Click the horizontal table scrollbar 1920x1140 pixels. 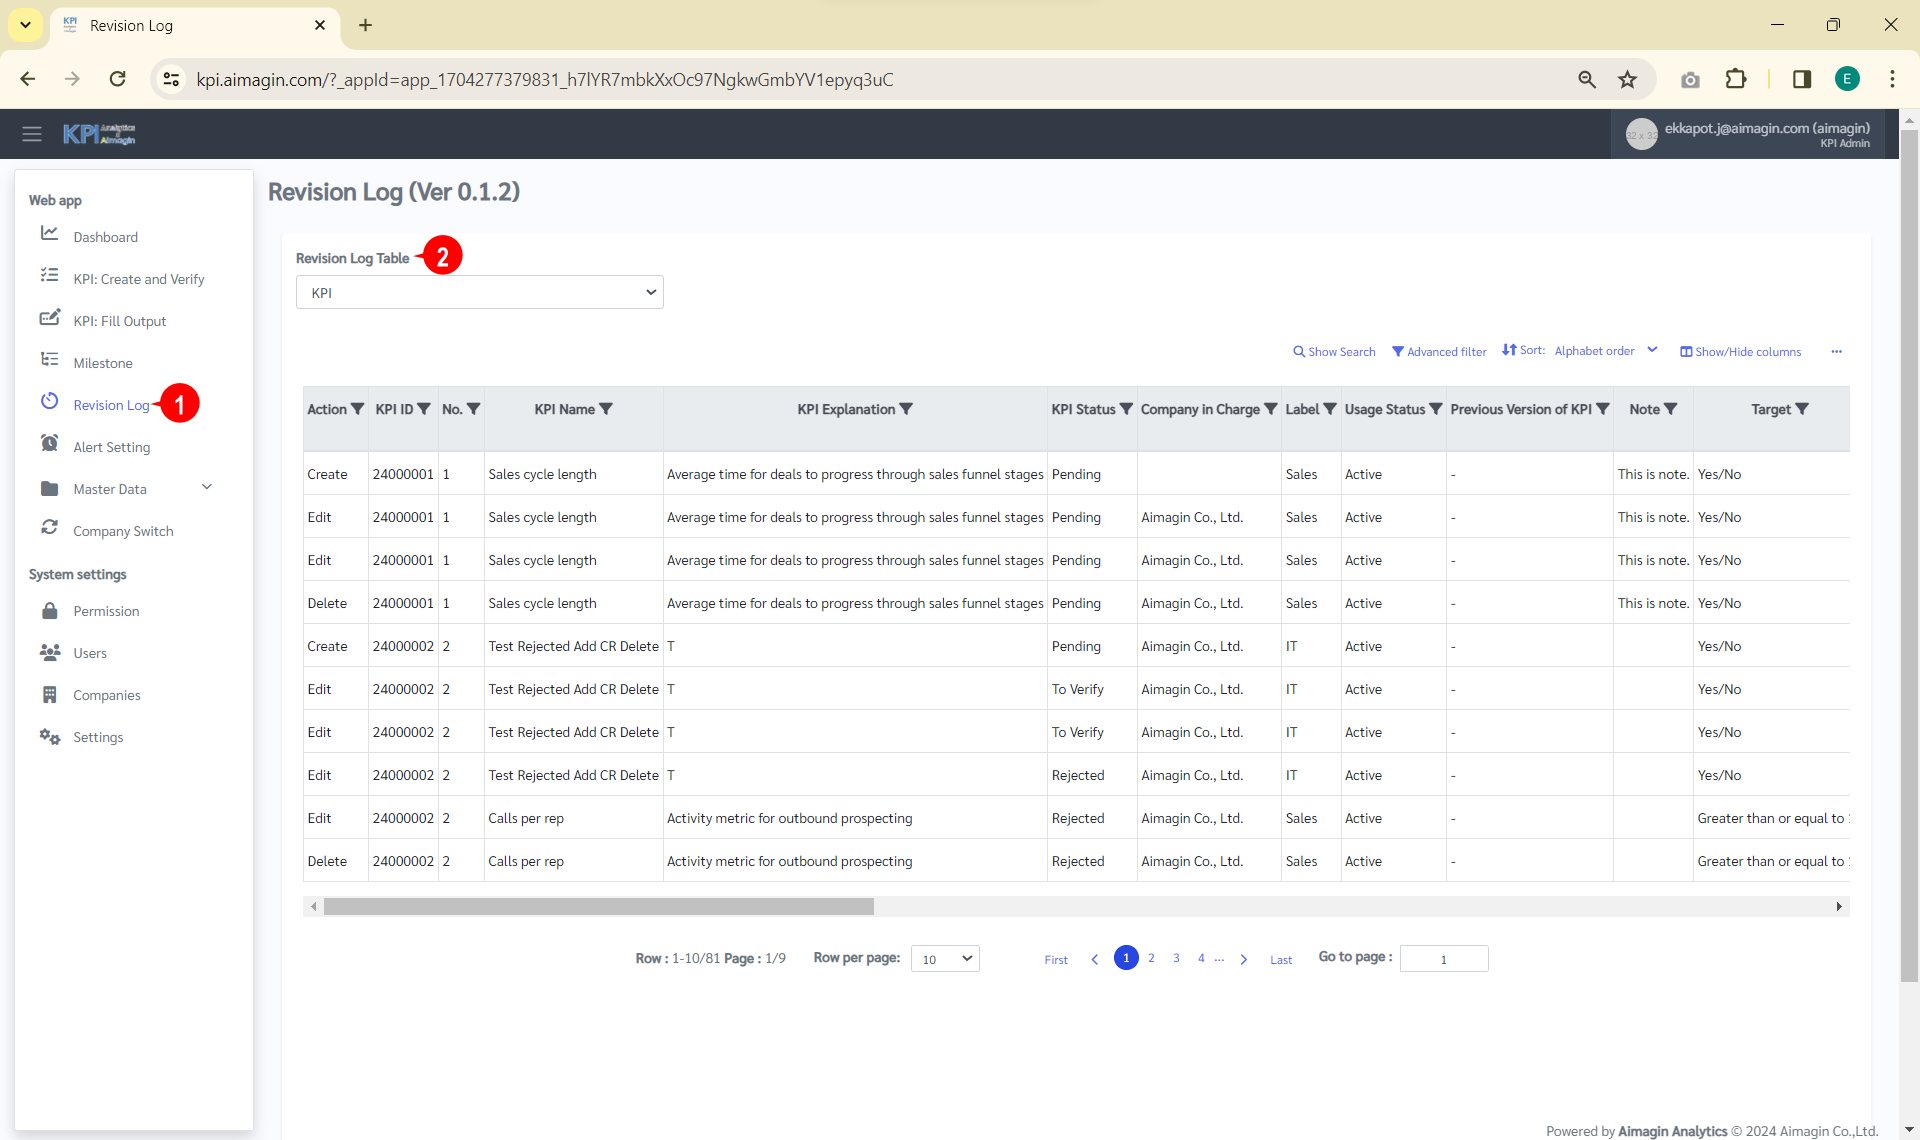coord(598,907)
